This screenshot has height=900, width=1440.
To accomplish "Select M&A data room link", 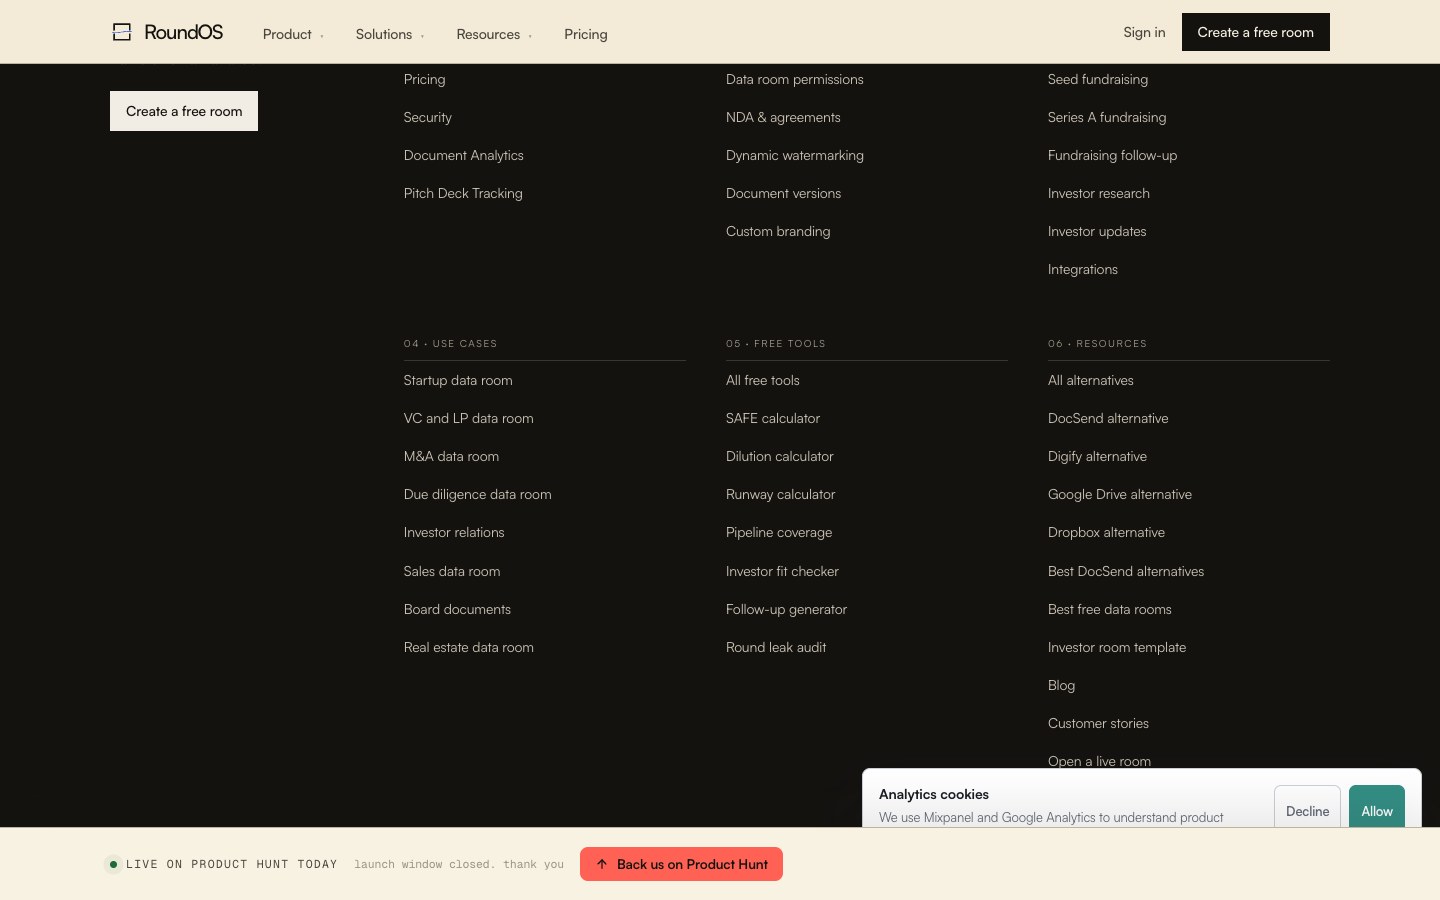I will (x=451, y=456).
